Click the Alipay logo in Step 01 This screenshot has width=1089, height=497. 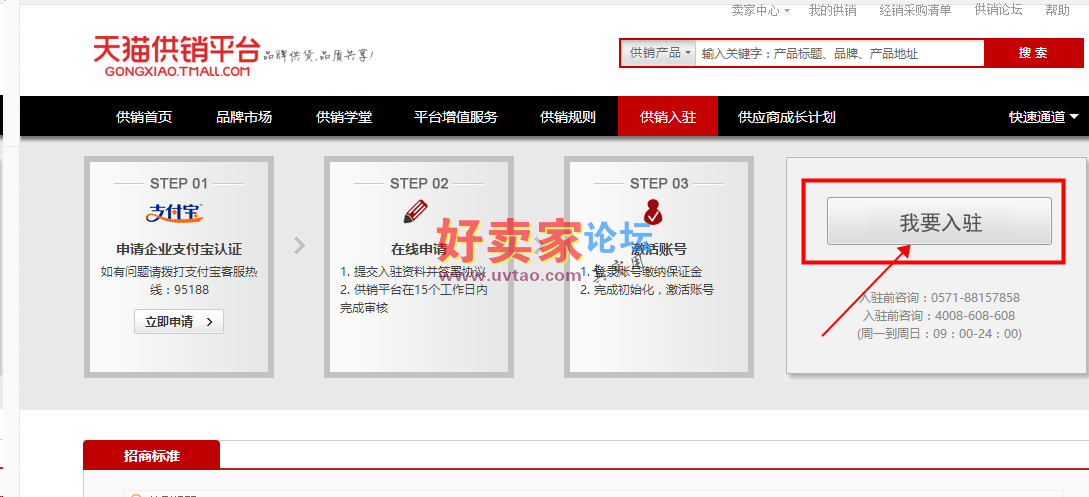click(x=174, y=213)
